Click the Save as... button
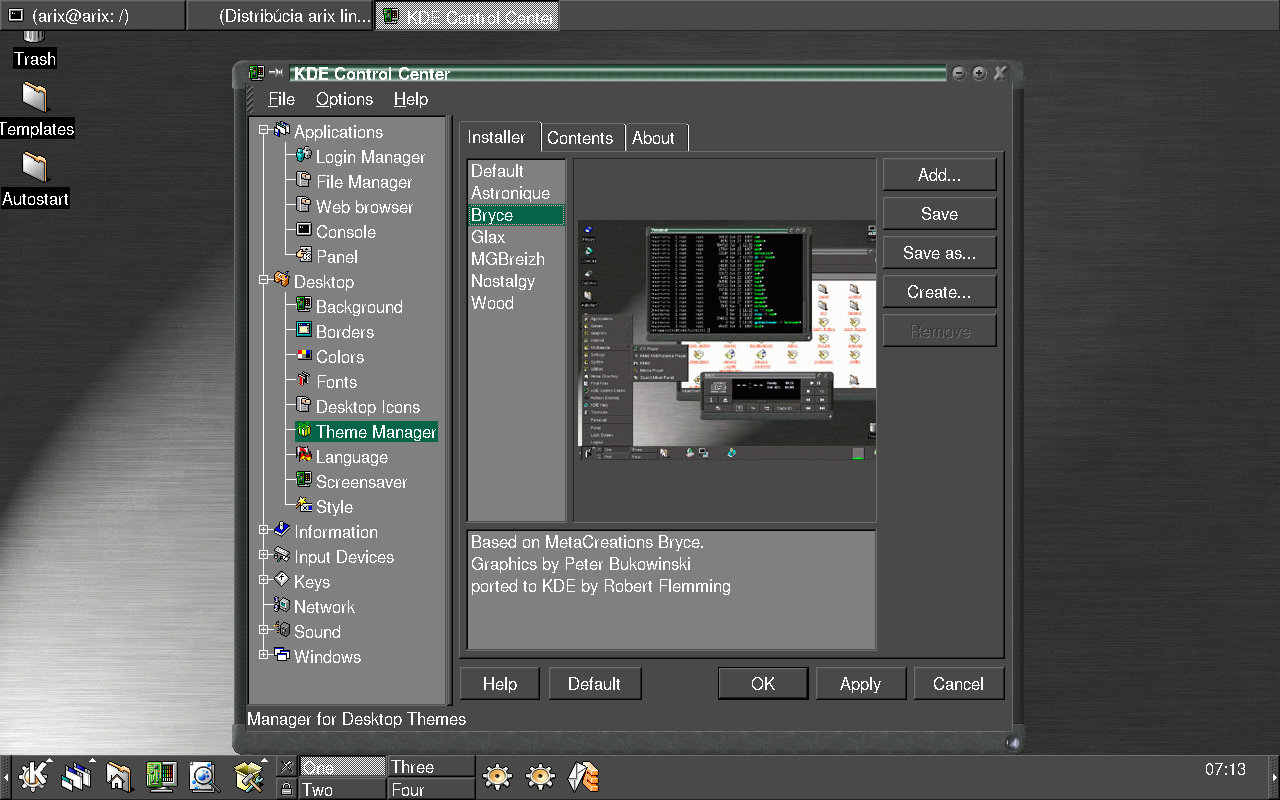 tap(939, 252)
